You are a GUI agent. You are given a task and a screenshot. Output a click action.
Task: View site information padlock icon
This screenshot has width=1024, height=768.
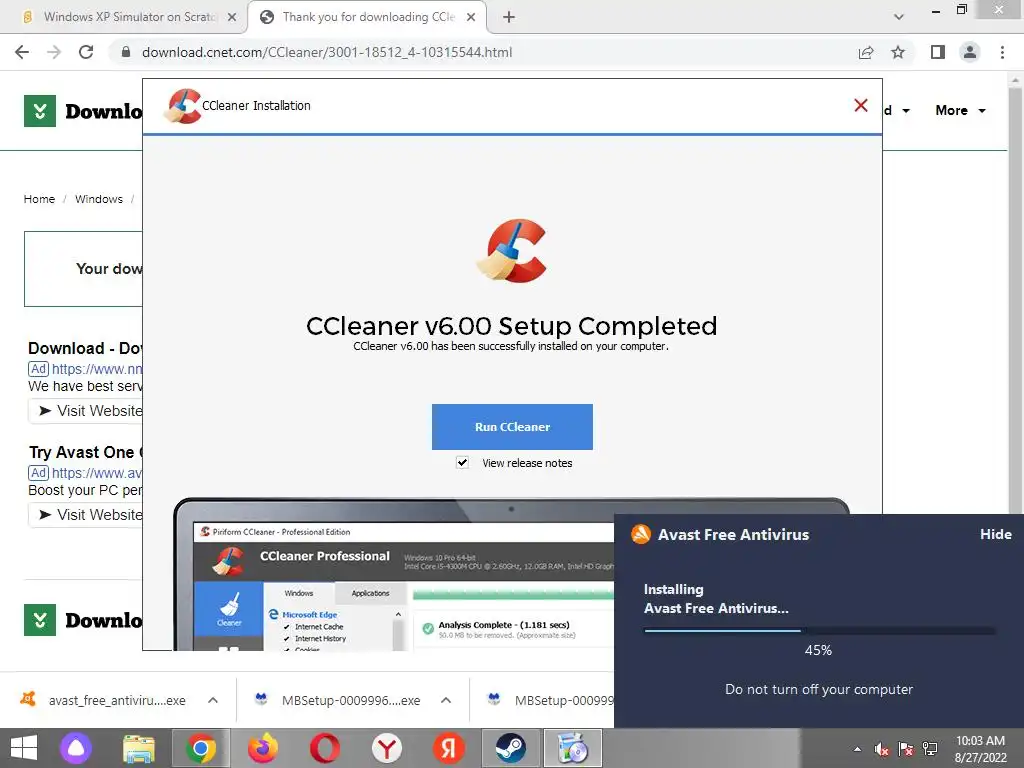point(126,52)
